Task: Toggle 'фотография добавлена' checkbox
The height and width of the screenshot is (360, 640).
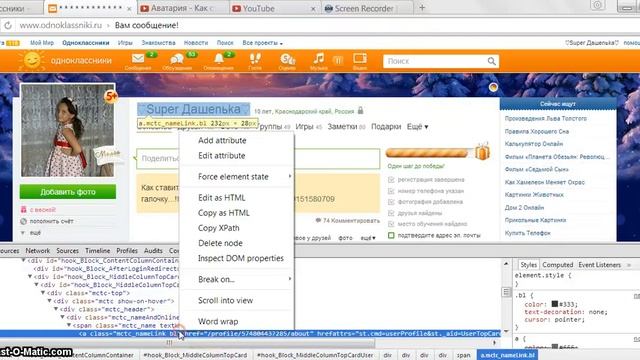Action: pos(391,202)
